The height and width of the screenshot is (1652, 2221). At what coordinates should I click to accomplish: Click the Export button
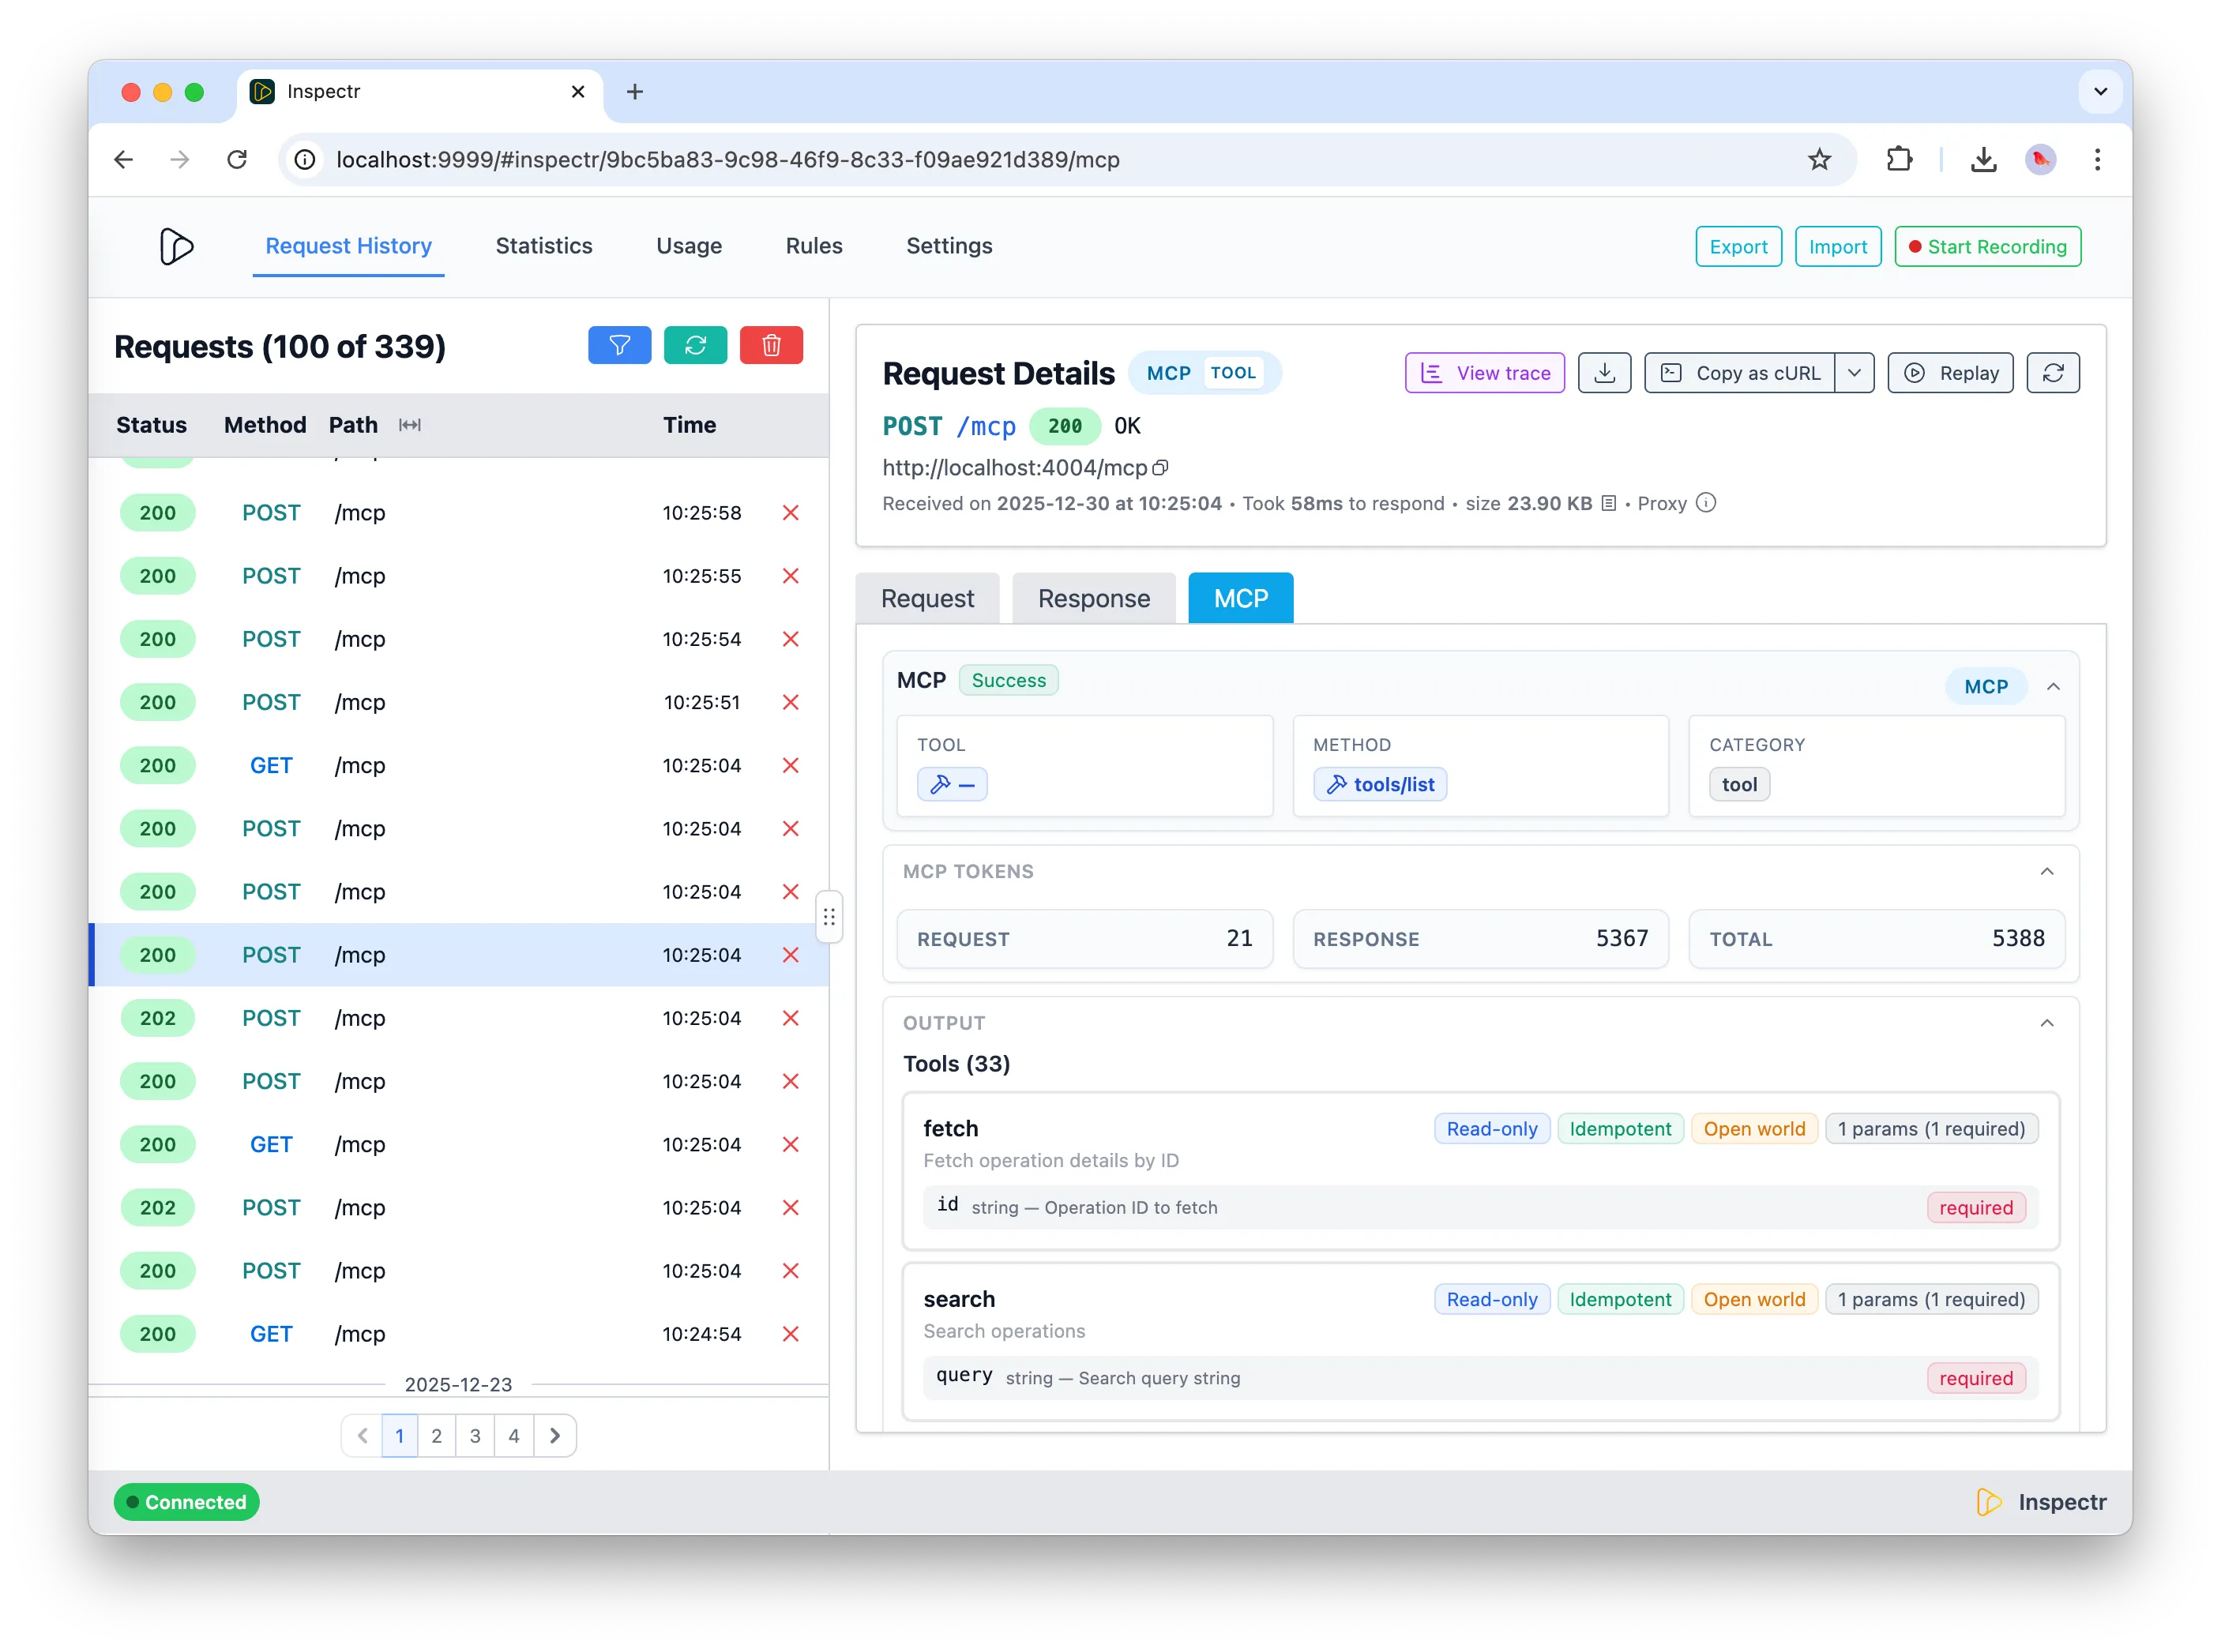coord(1738,246)
